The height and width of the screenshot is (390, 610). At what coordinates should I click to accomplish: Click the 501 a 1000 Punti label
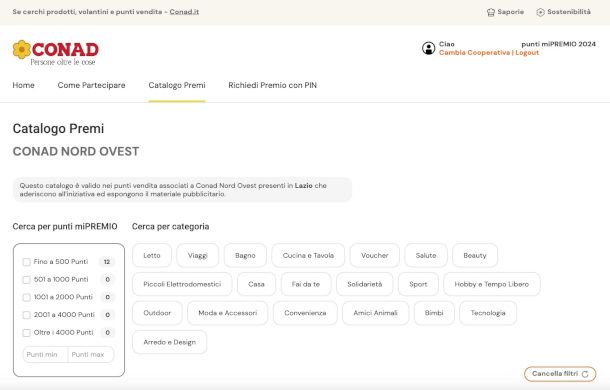click(x=61, y=279)
